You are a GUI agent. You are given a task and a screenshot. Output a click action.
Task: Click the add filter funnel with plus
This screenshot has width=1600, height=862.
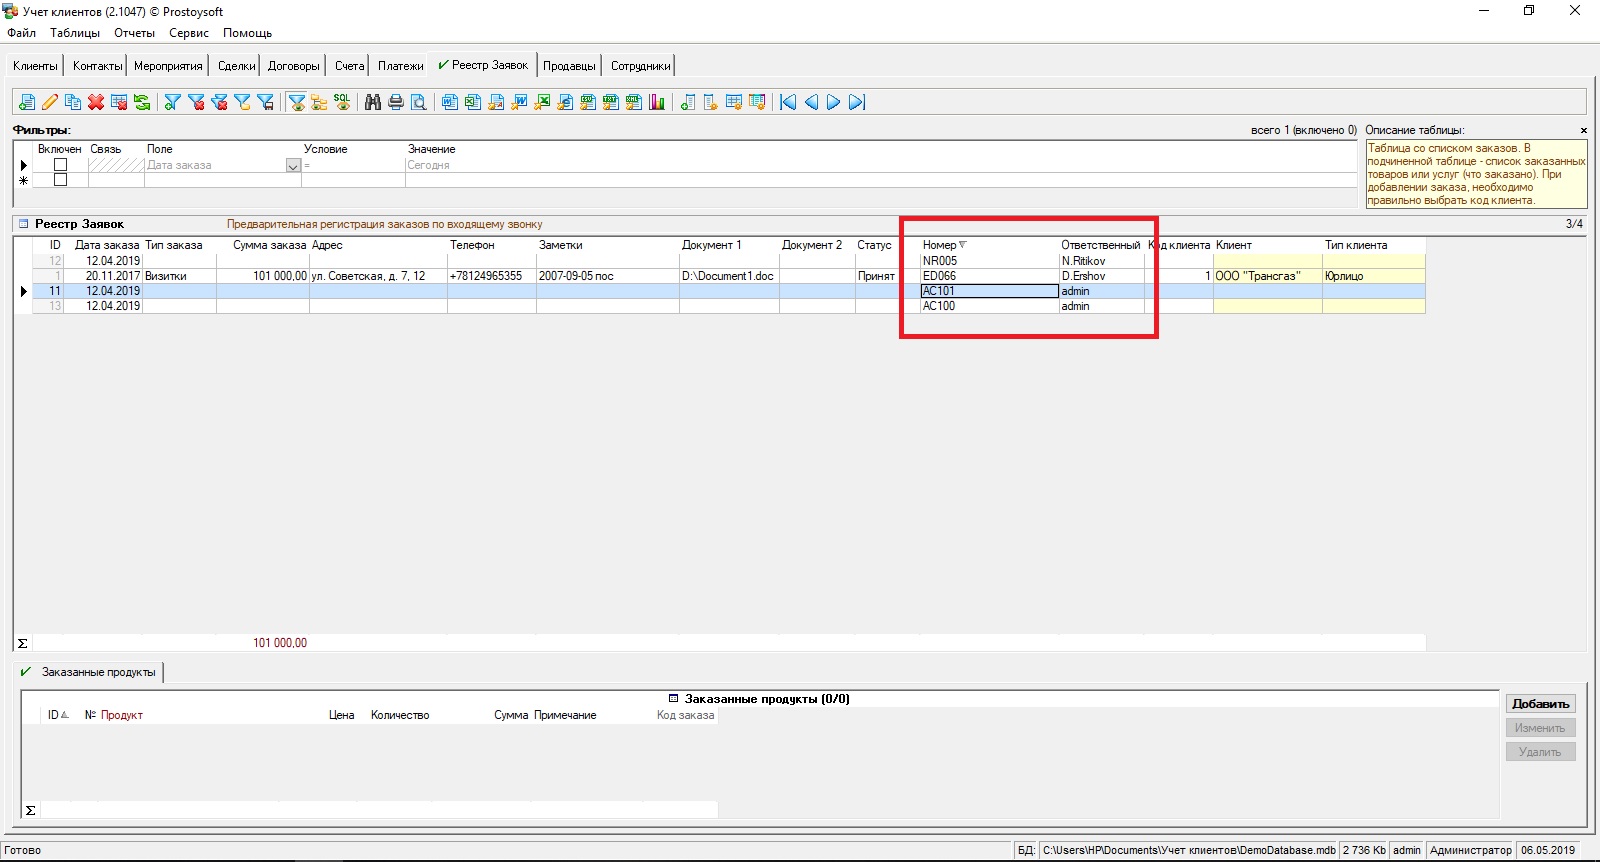coord(172,102)
